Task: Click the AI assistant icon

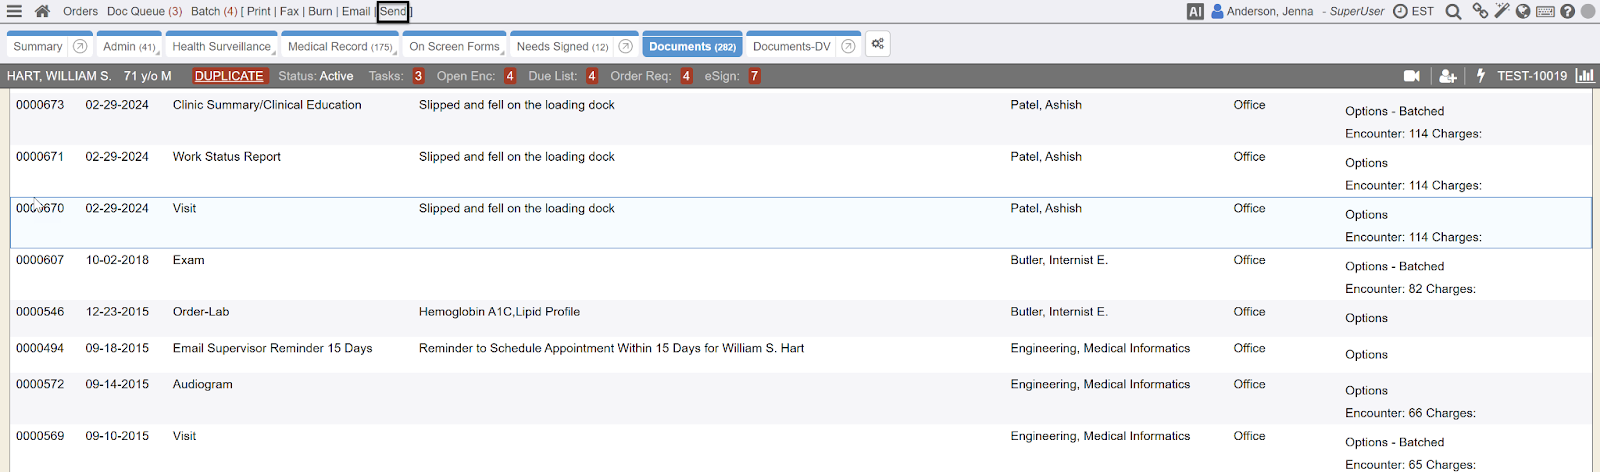Action: click(x=1195, y=12)
